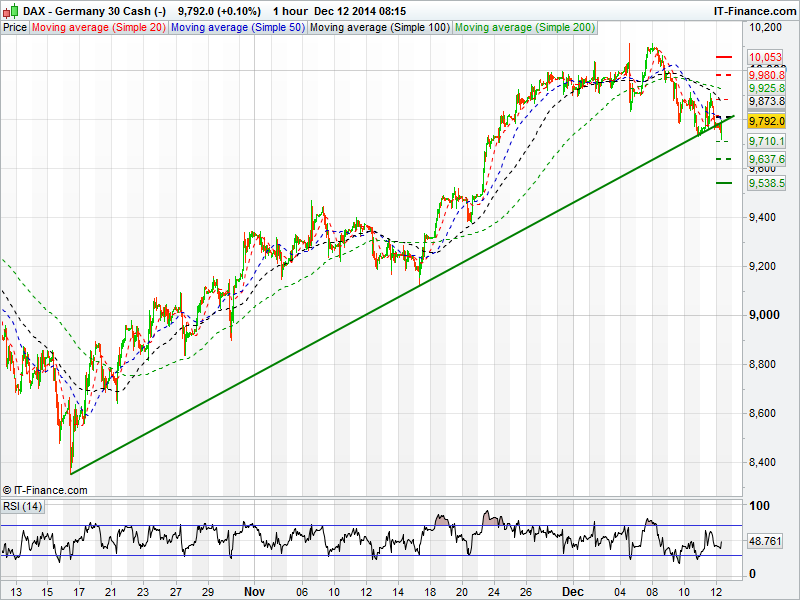Image resolution: width=800 pixels, height=600 pixels.
Task: Click the 48.761 RSI value tag
Action: [x=765, y=540]
